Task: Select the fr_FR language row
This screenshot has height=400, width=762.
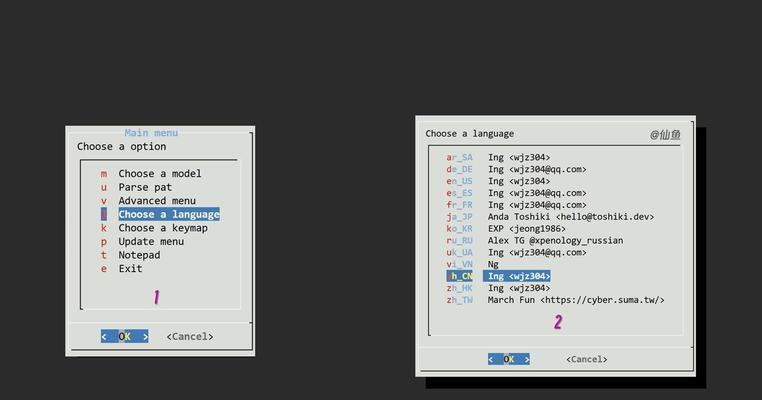Action: (x=516, y=205)
